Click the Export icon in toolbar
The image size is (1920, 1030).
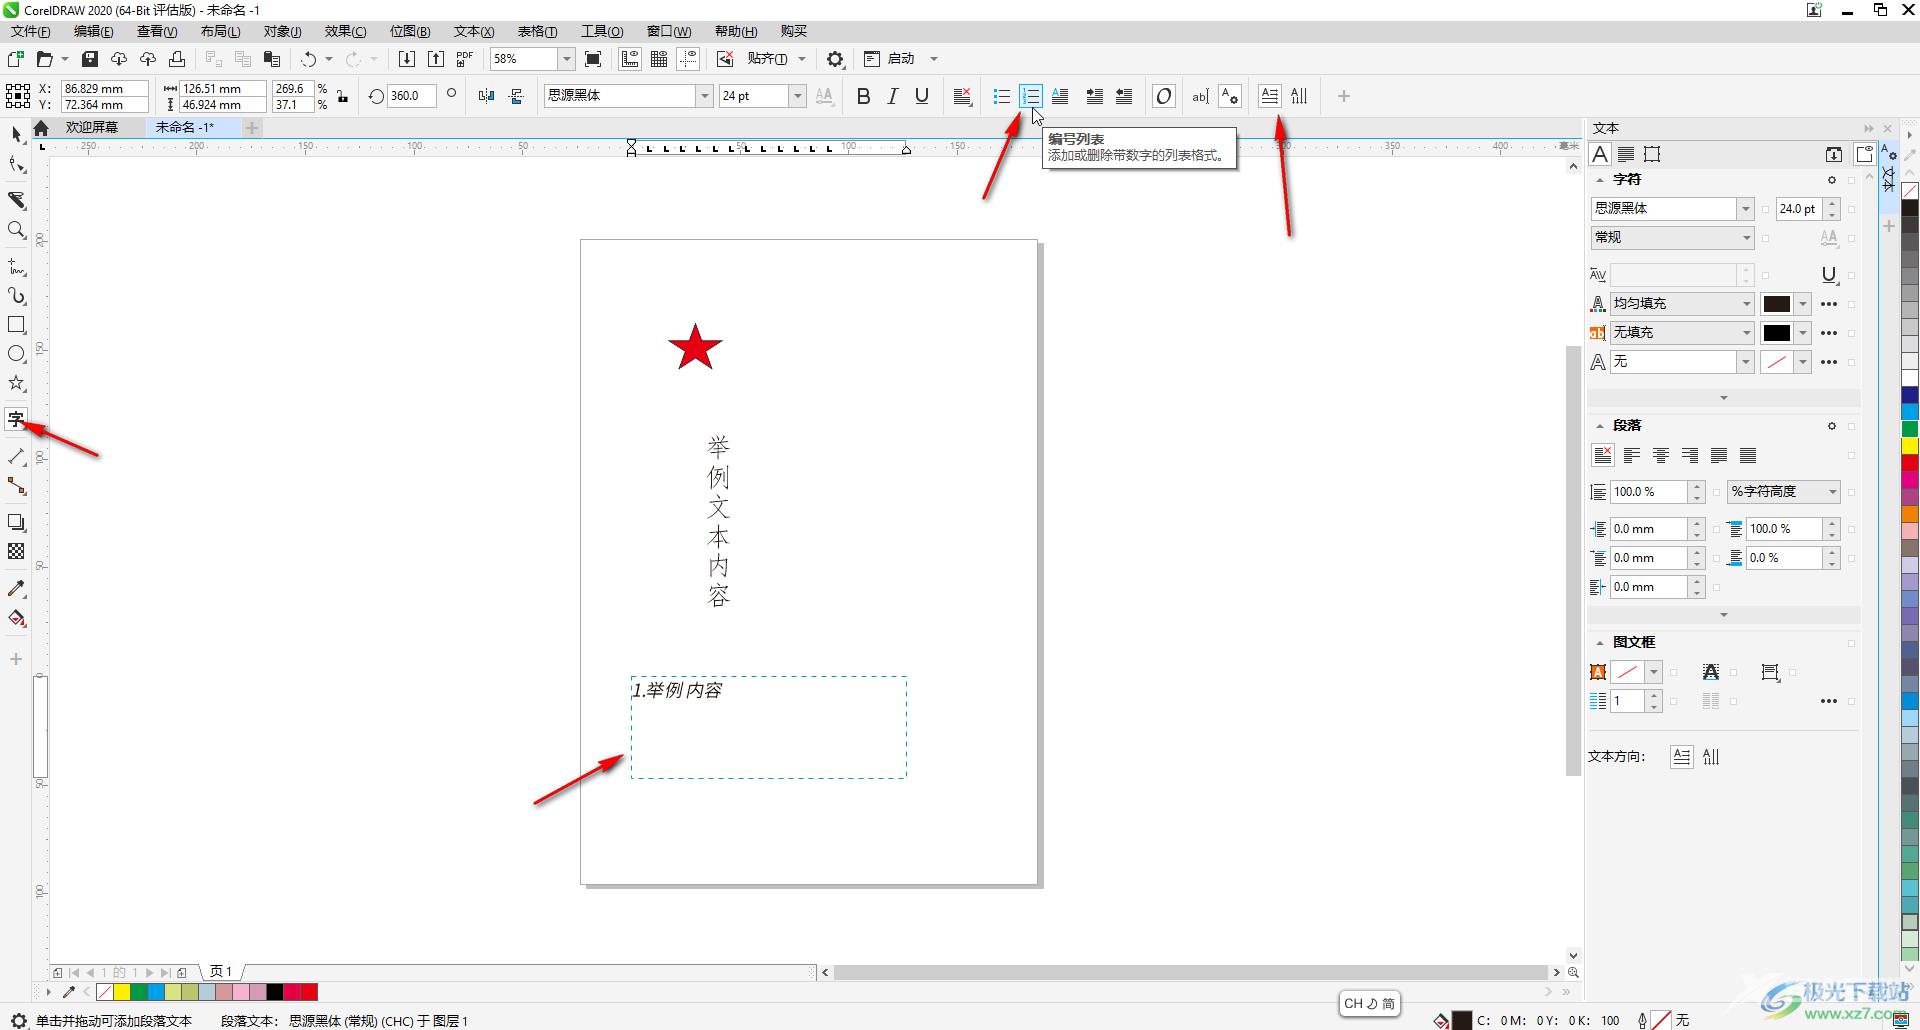point(436,59)
